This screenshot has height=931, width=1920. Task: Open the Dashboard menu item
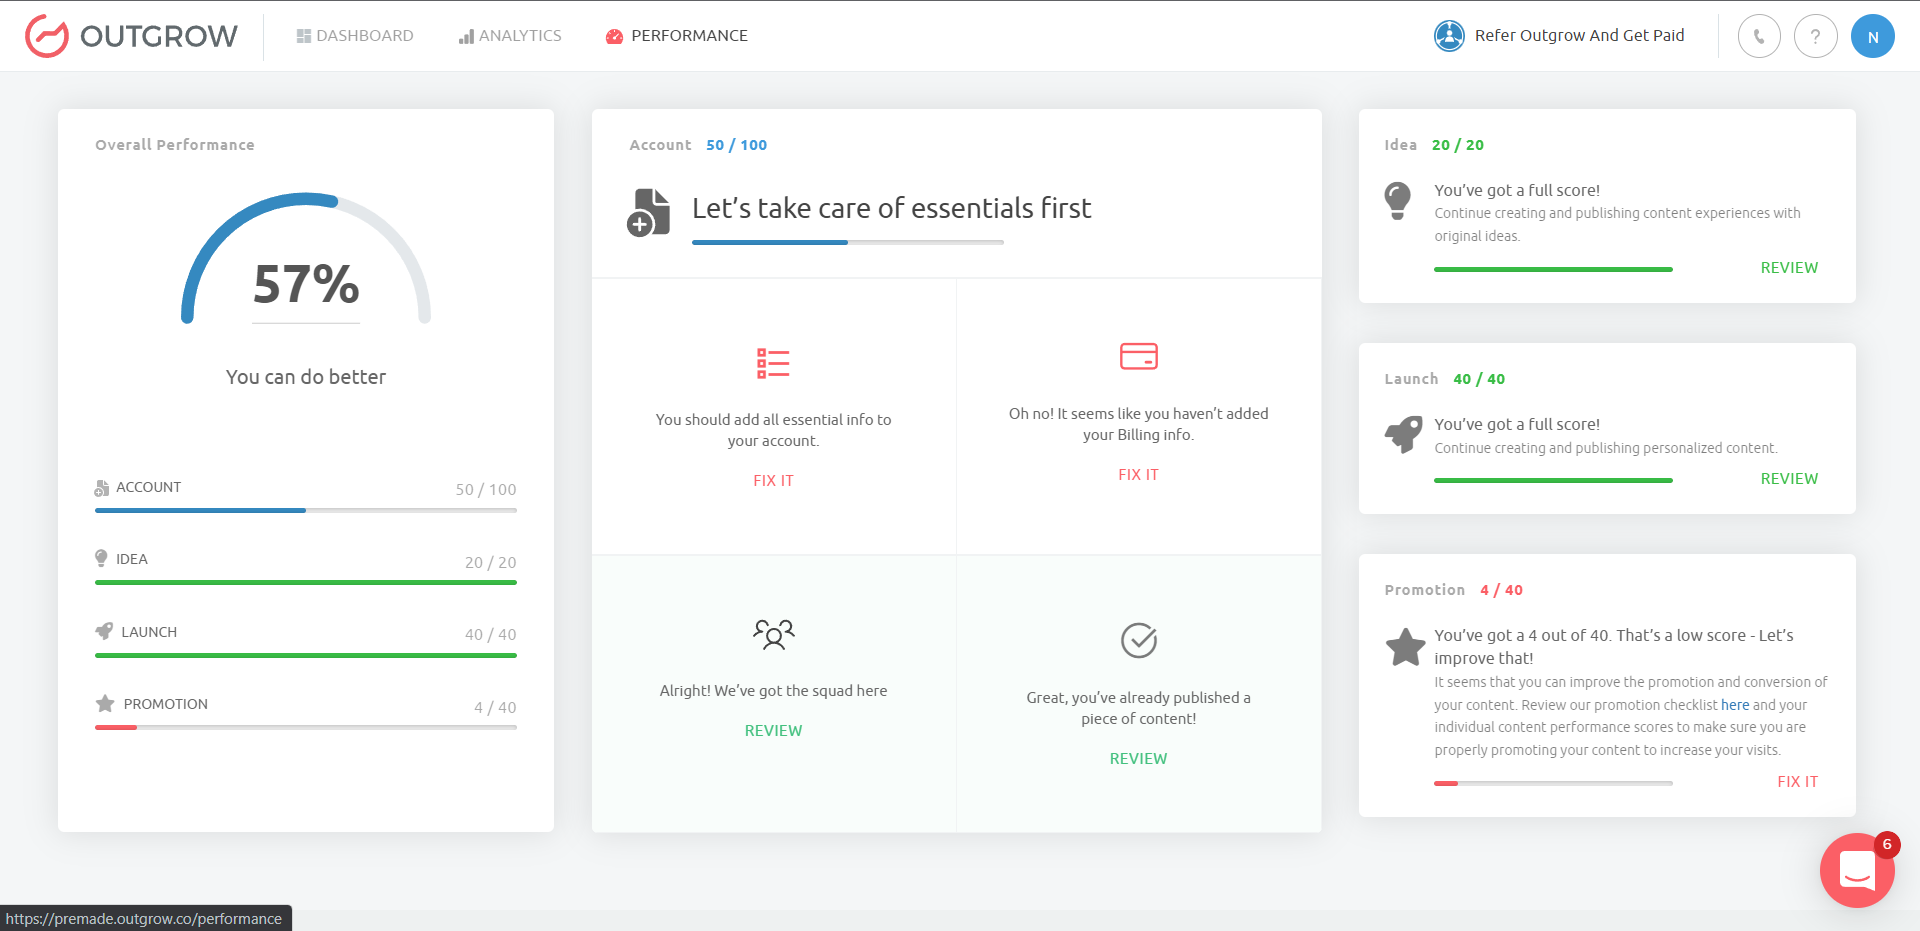[355, 36]
